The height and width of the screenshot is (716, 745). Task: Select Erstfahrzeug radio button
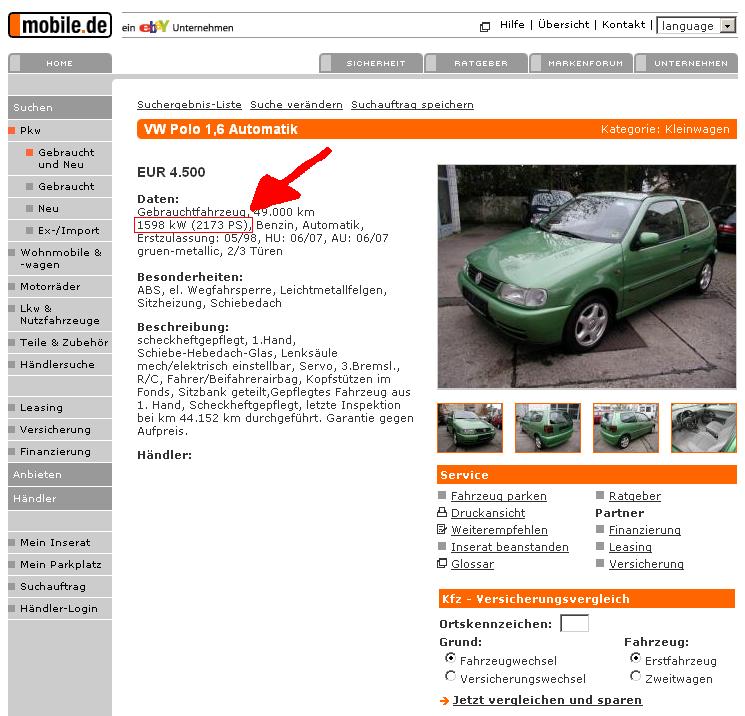[x=635, y=658]
